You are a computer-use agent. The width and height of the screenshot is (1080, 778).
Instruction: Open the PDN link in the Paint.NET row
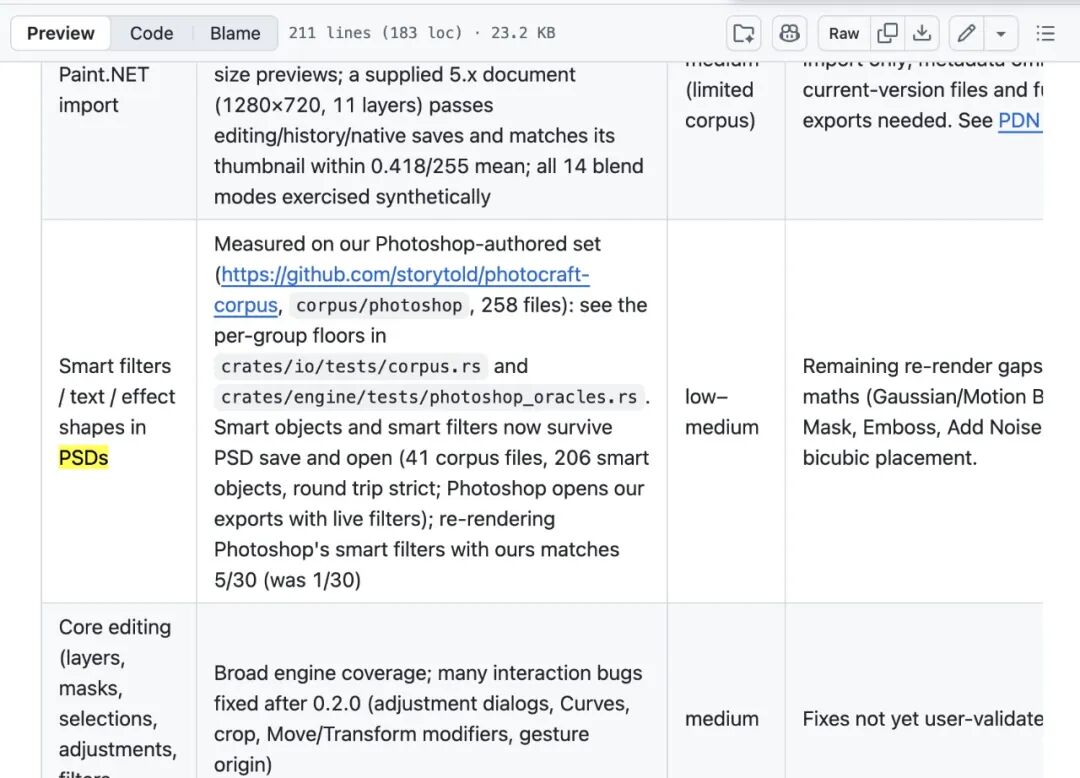1019,120
